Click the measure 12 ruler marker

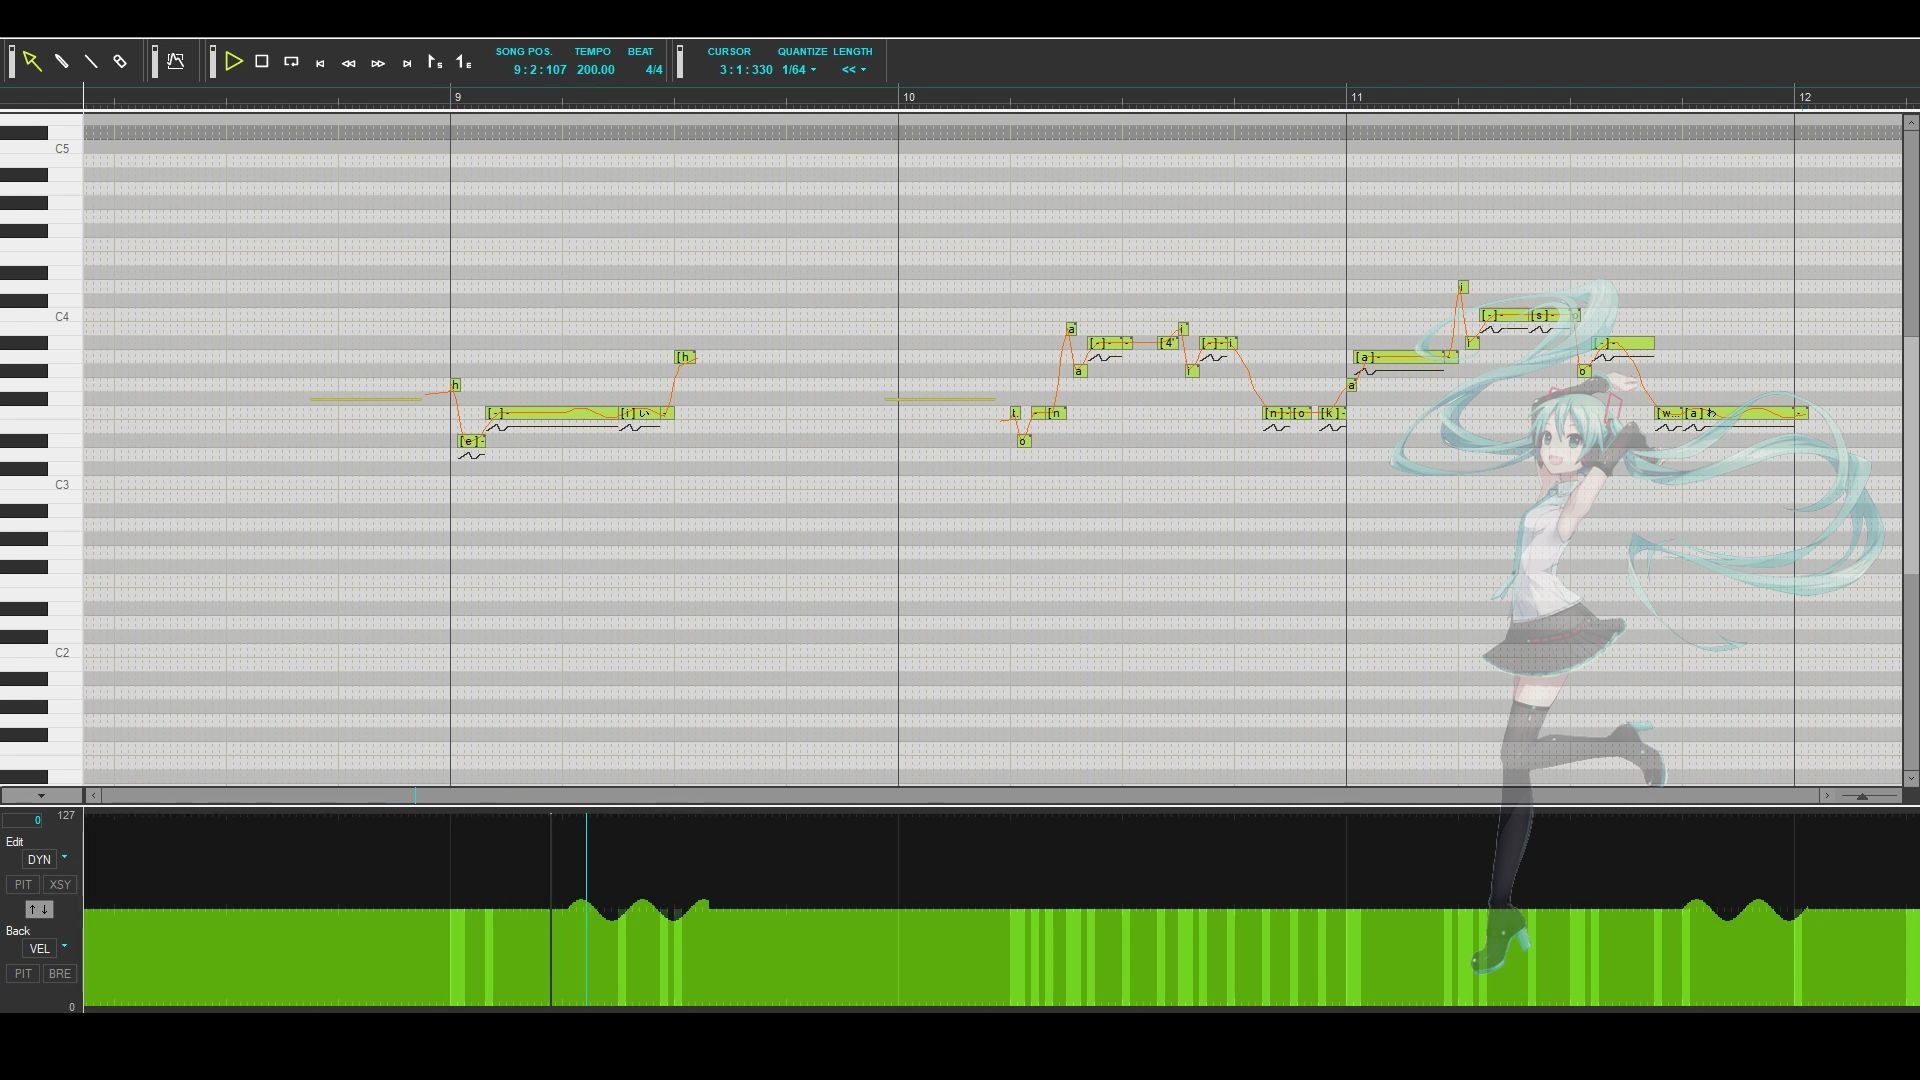[1805, 97]
